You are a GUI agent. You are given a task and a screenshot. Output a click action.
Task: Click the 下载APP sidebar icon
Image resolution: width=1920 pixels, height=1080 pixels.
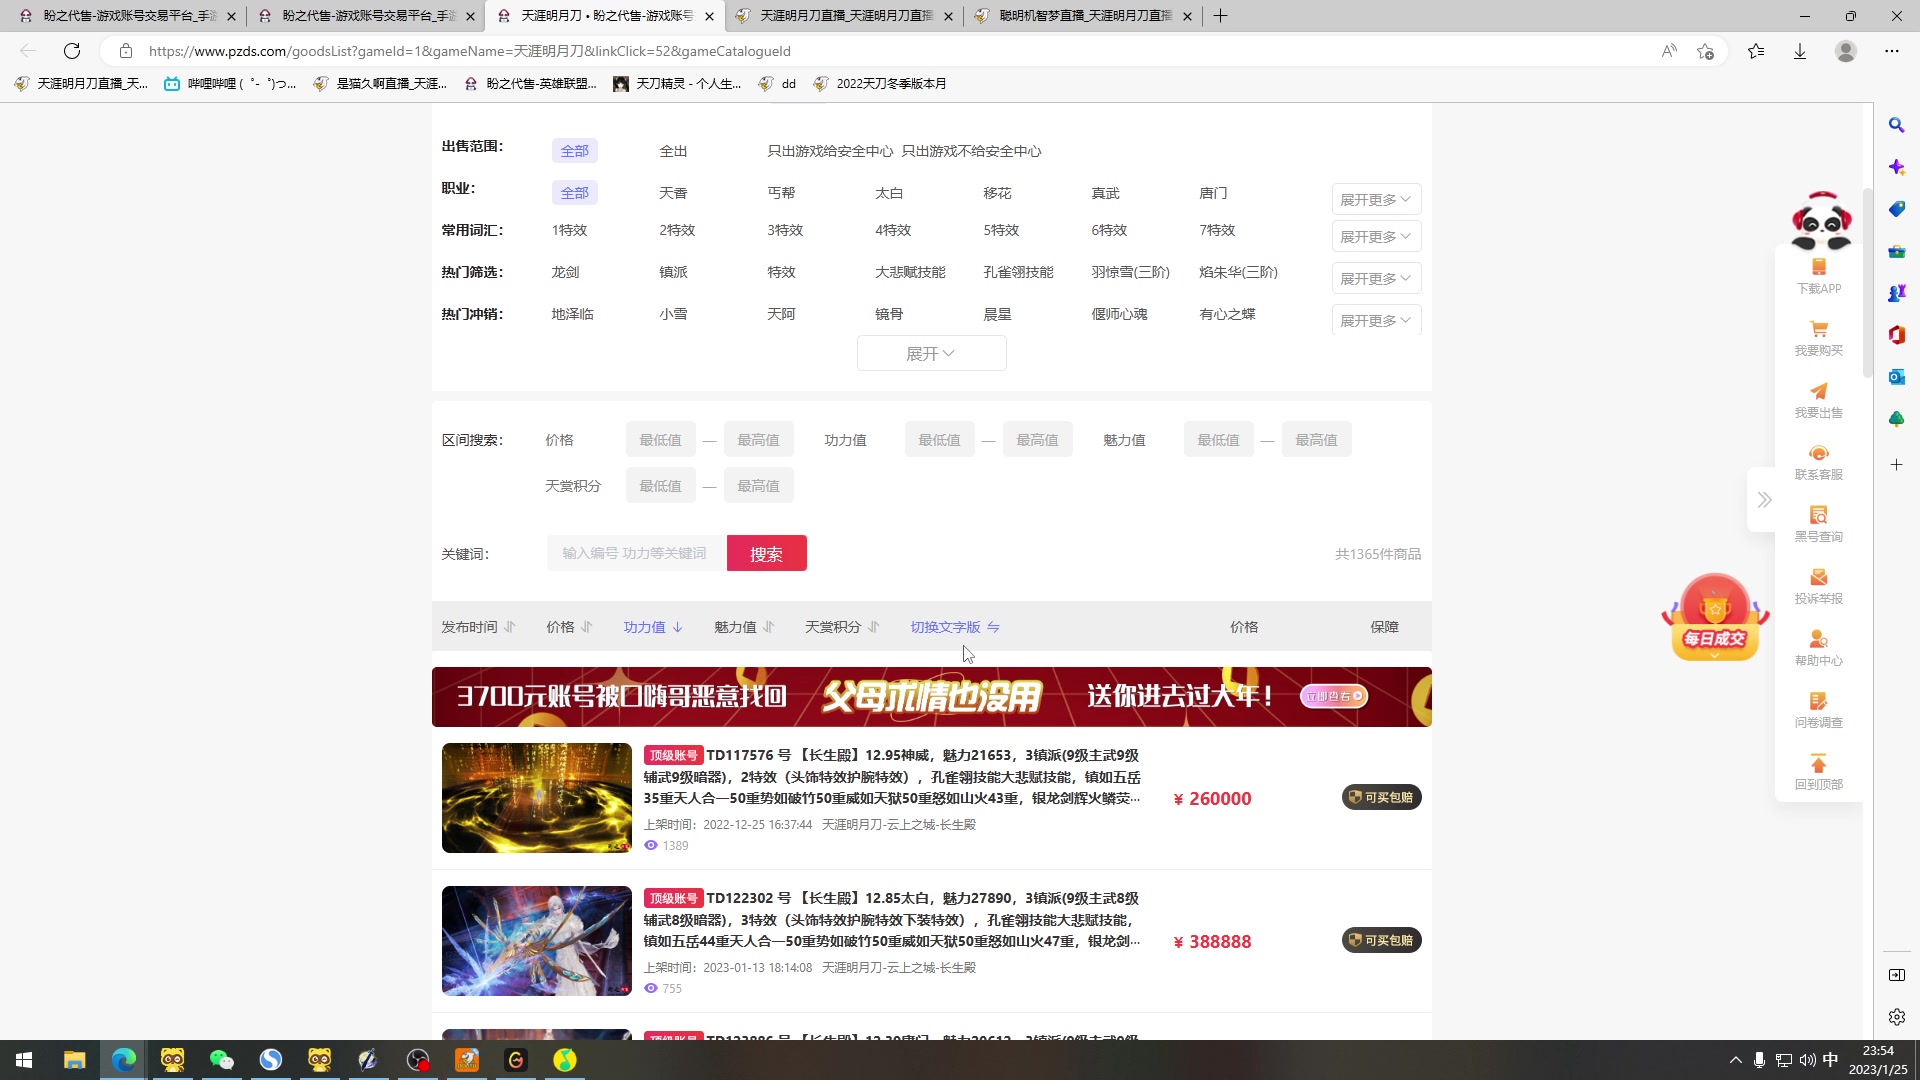[x=1818, y=275]
